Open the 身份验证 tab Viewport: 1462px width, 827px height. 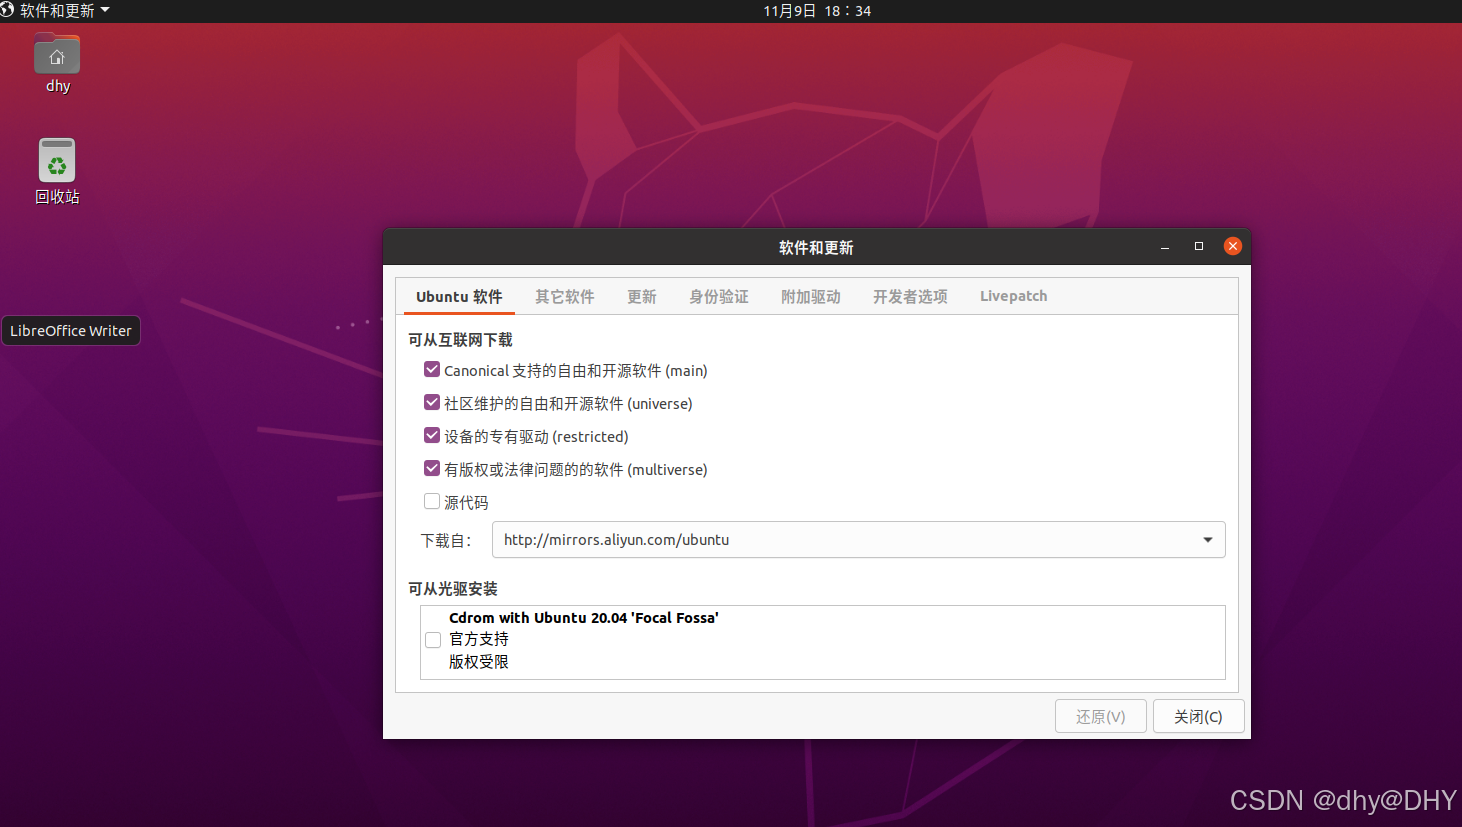[718, 297]
